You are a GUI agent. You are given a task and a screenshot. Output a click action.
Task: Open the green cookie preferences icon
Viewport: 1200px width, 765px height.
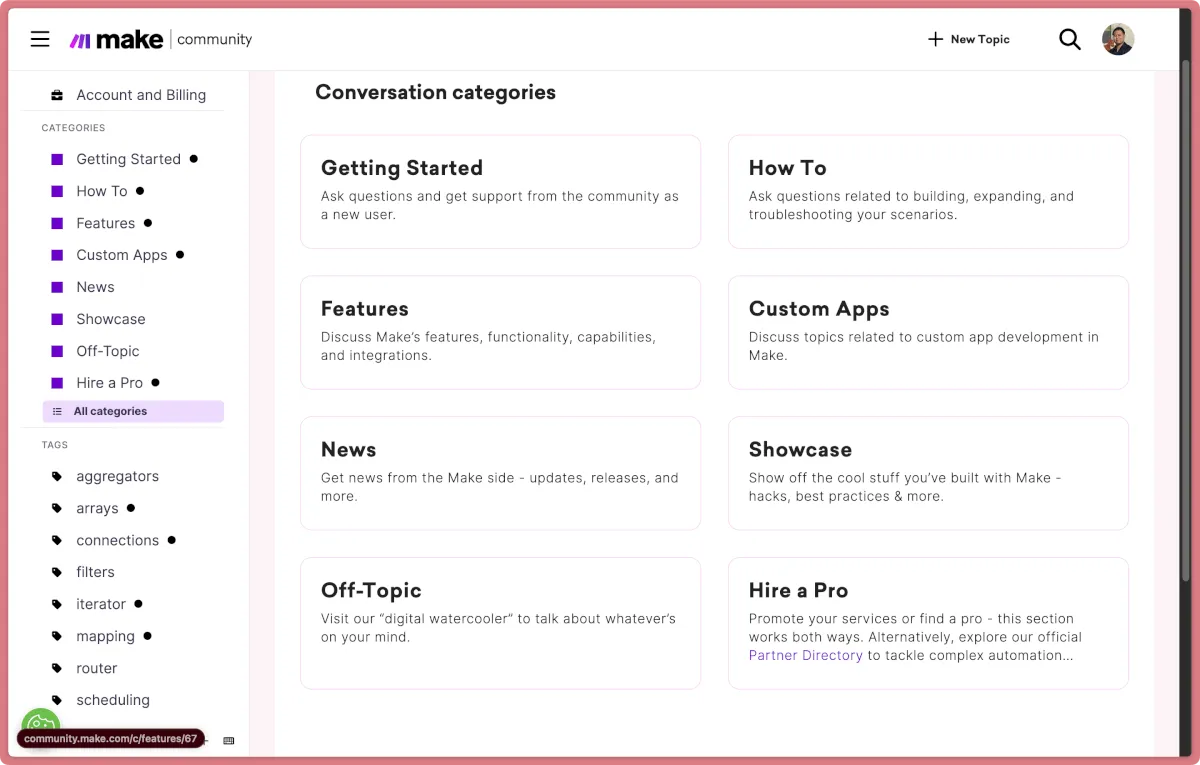coord(41,722)
